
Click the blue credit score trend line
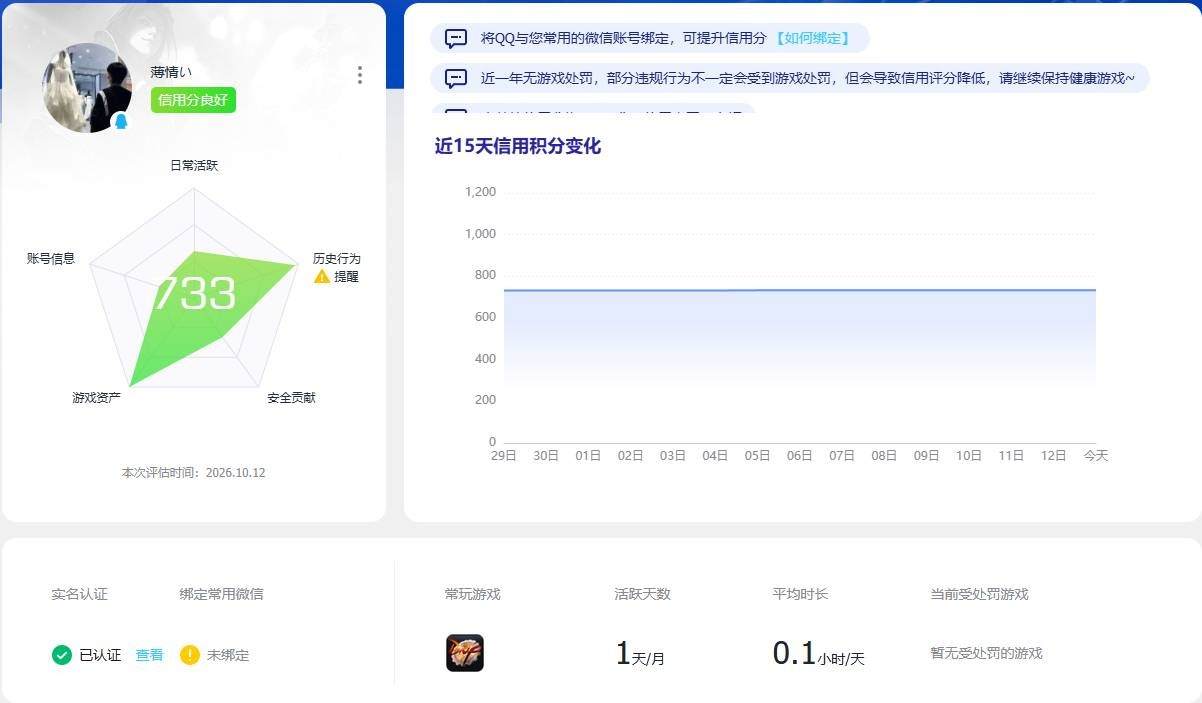(800, 290)
